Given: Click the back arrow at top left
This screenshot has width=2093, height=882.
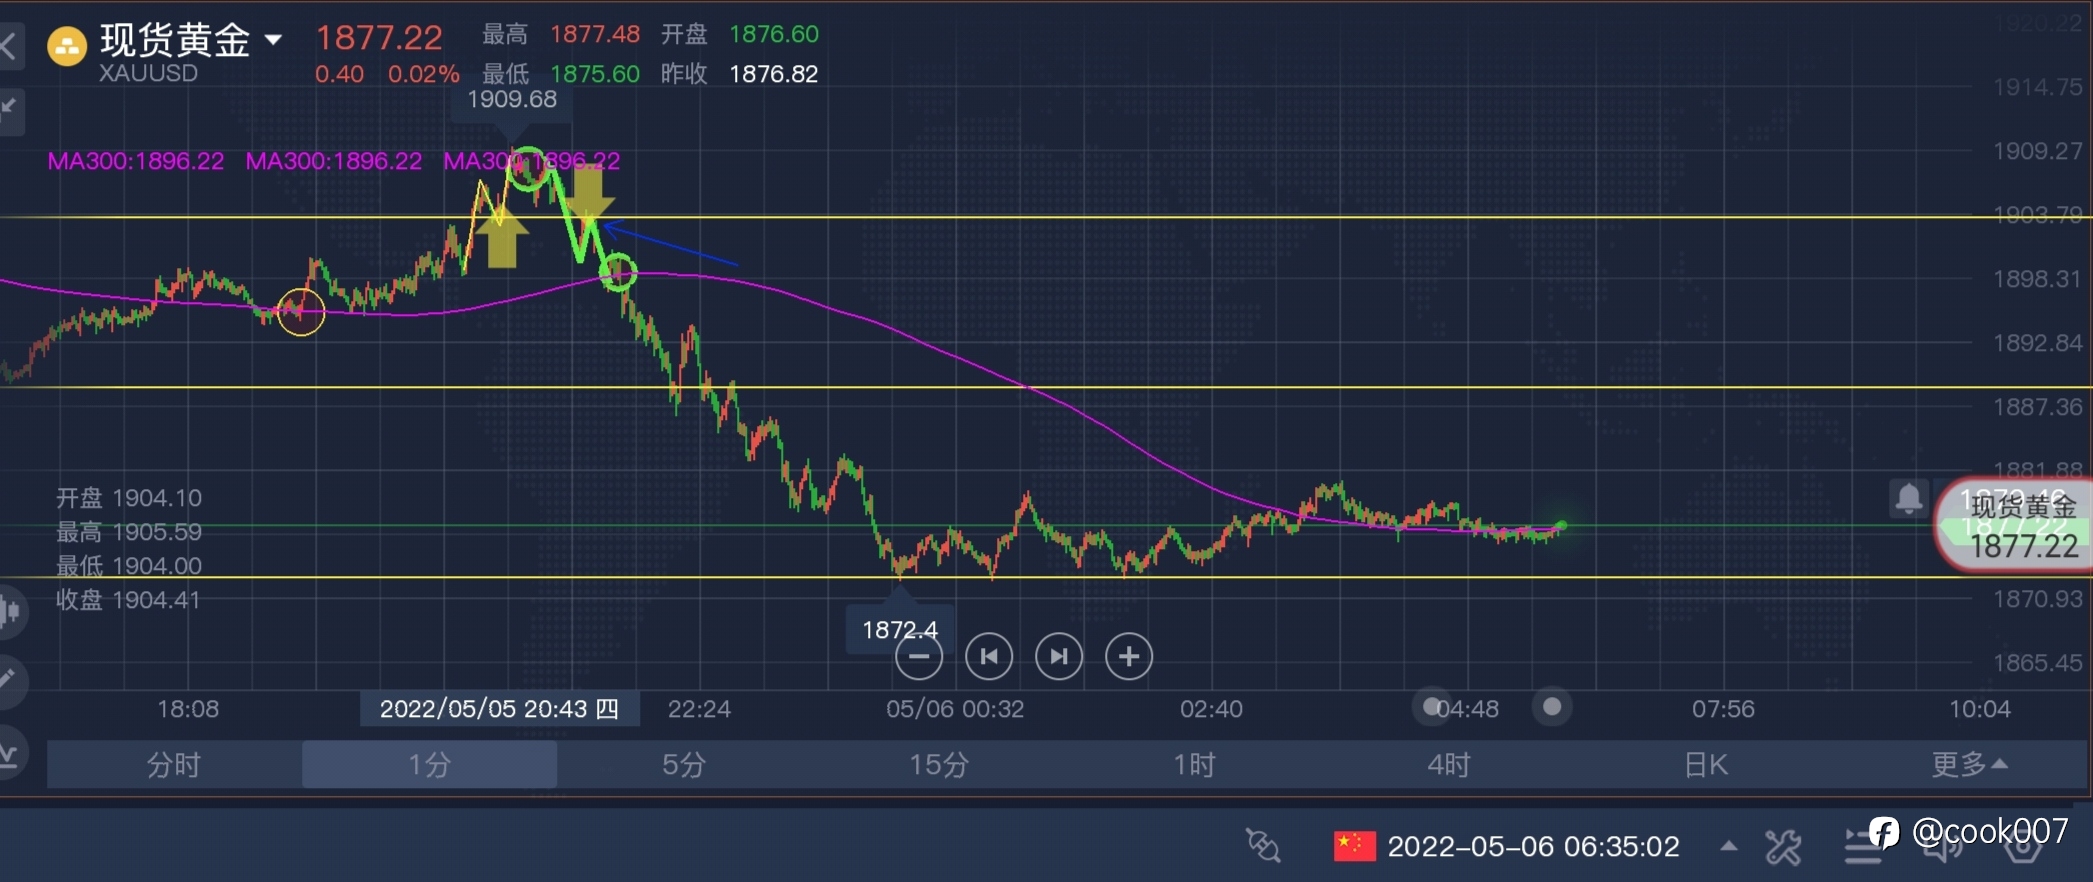Looking at the screenshot, I should (10, 45).
